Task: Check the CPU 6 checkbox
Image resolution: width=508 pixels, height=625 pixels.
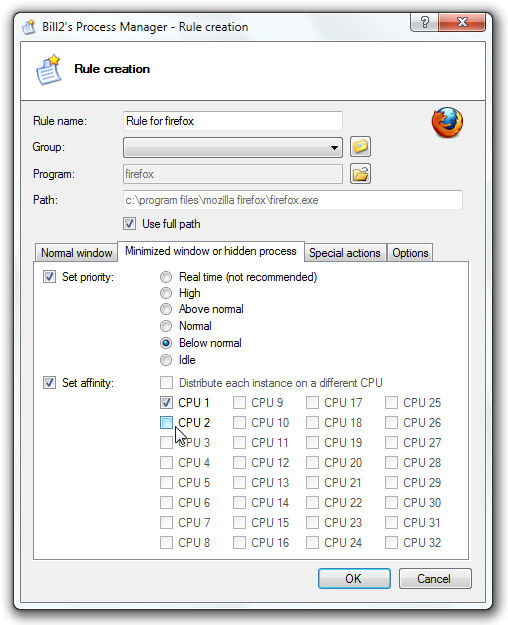Action: pos(166,503)
